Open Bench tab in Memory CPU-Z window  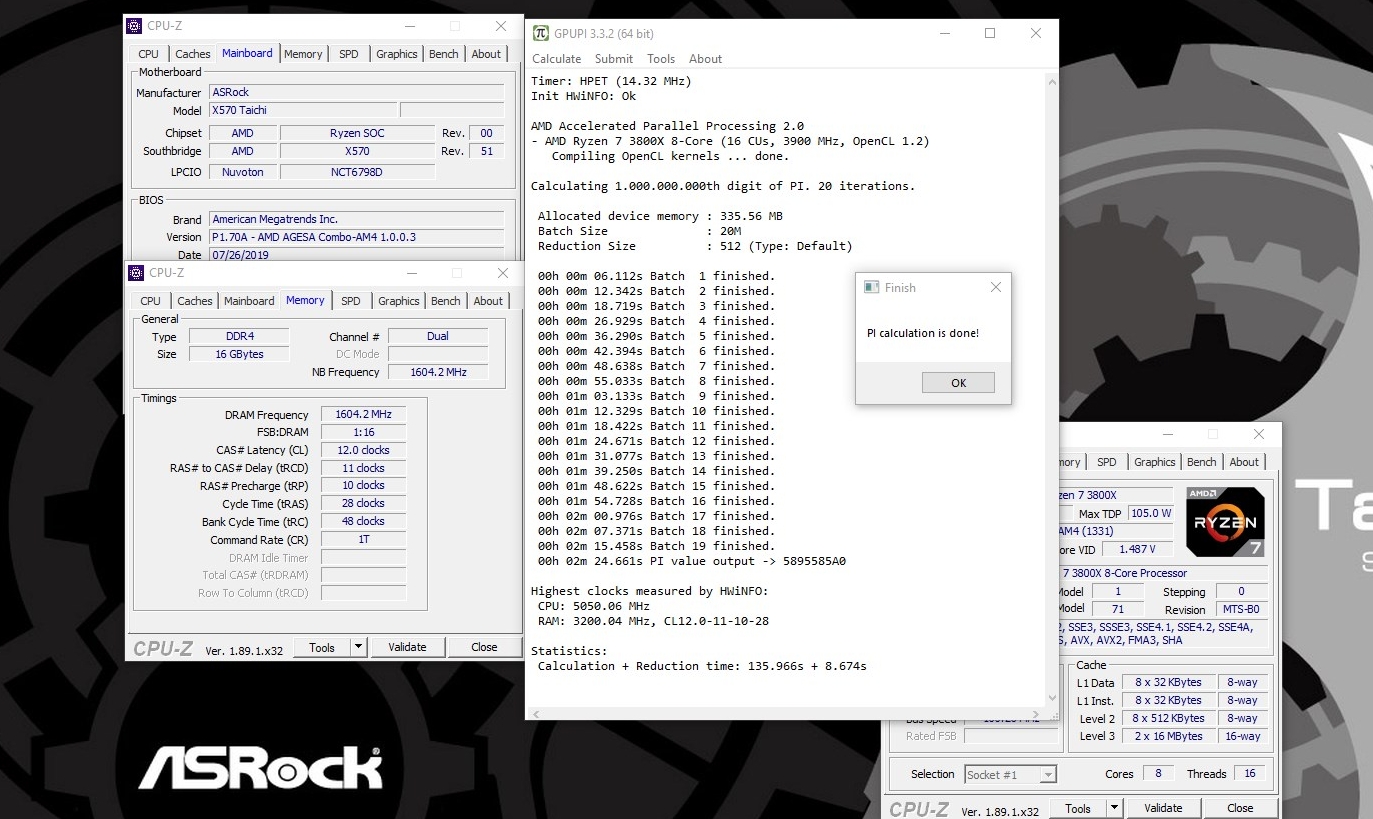[446, 301]
